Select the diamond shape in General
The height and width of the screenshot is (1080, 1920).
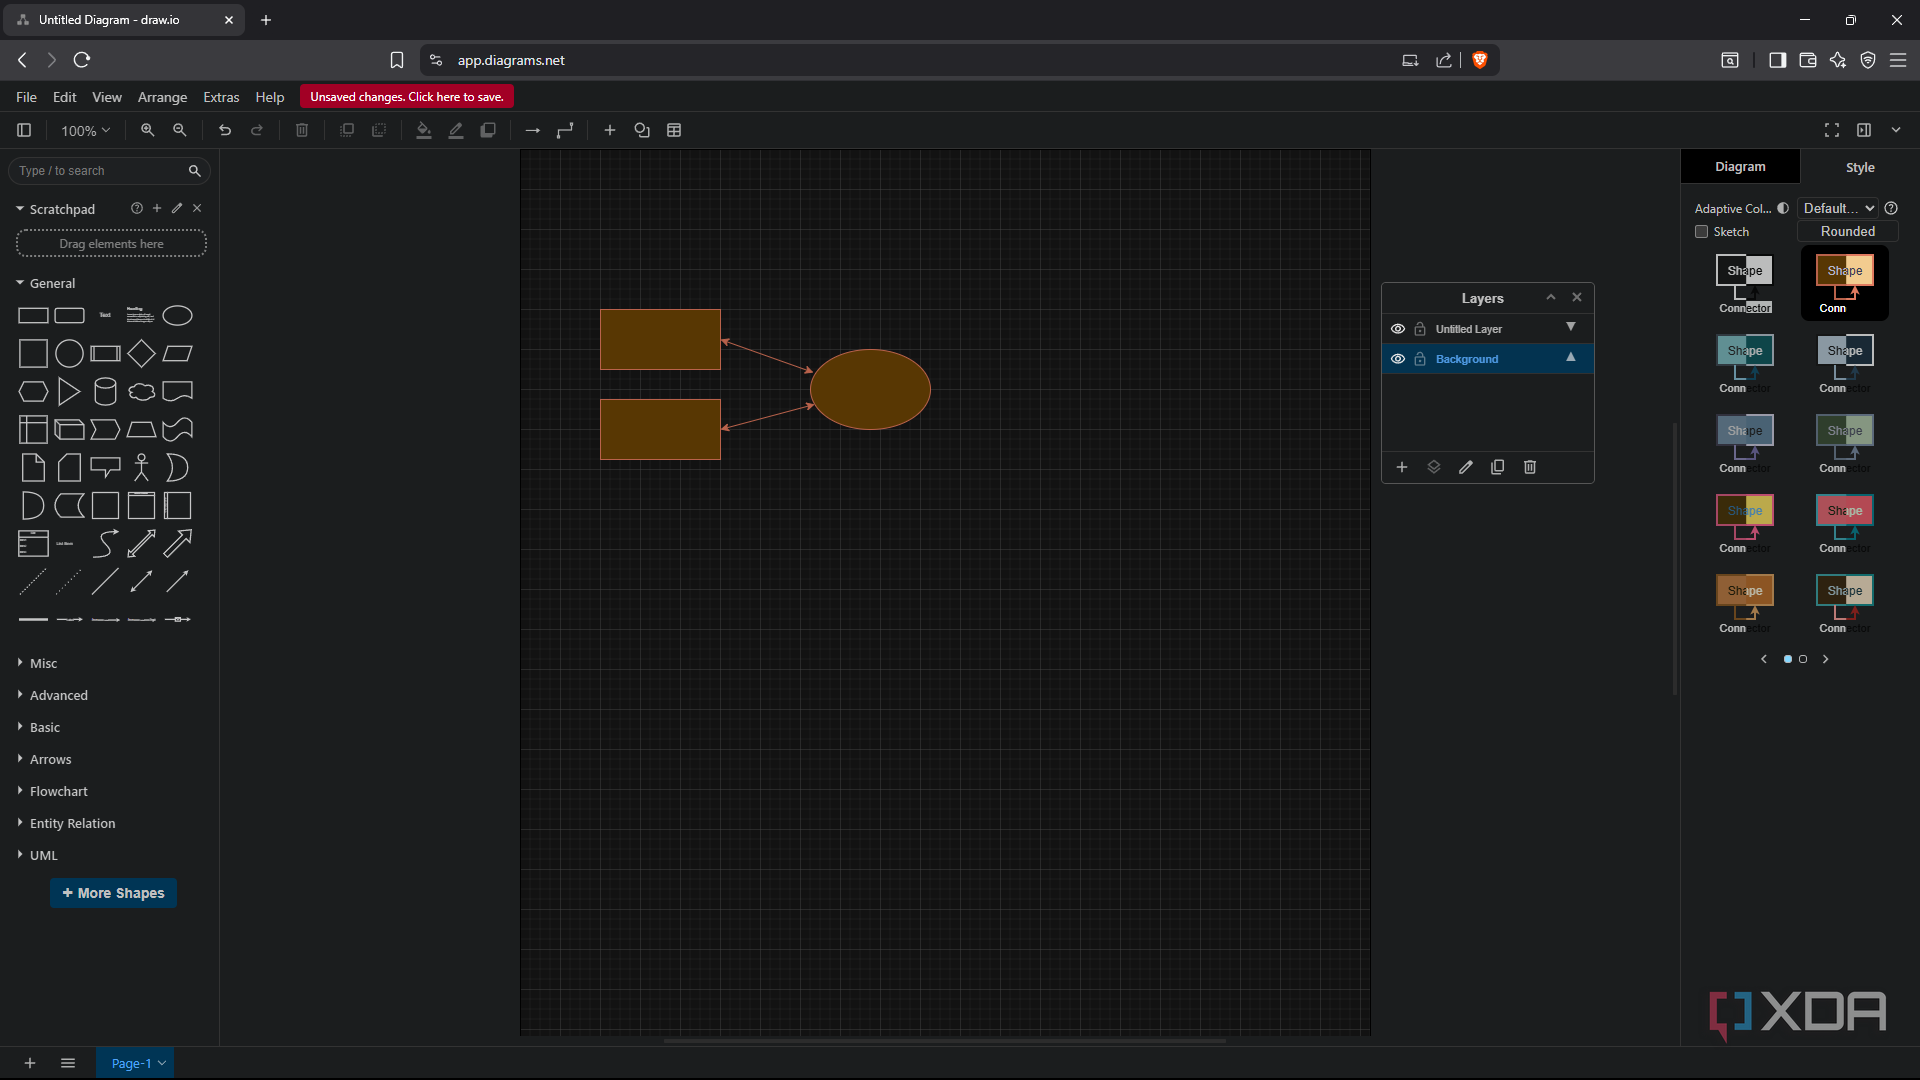(141, 353)
